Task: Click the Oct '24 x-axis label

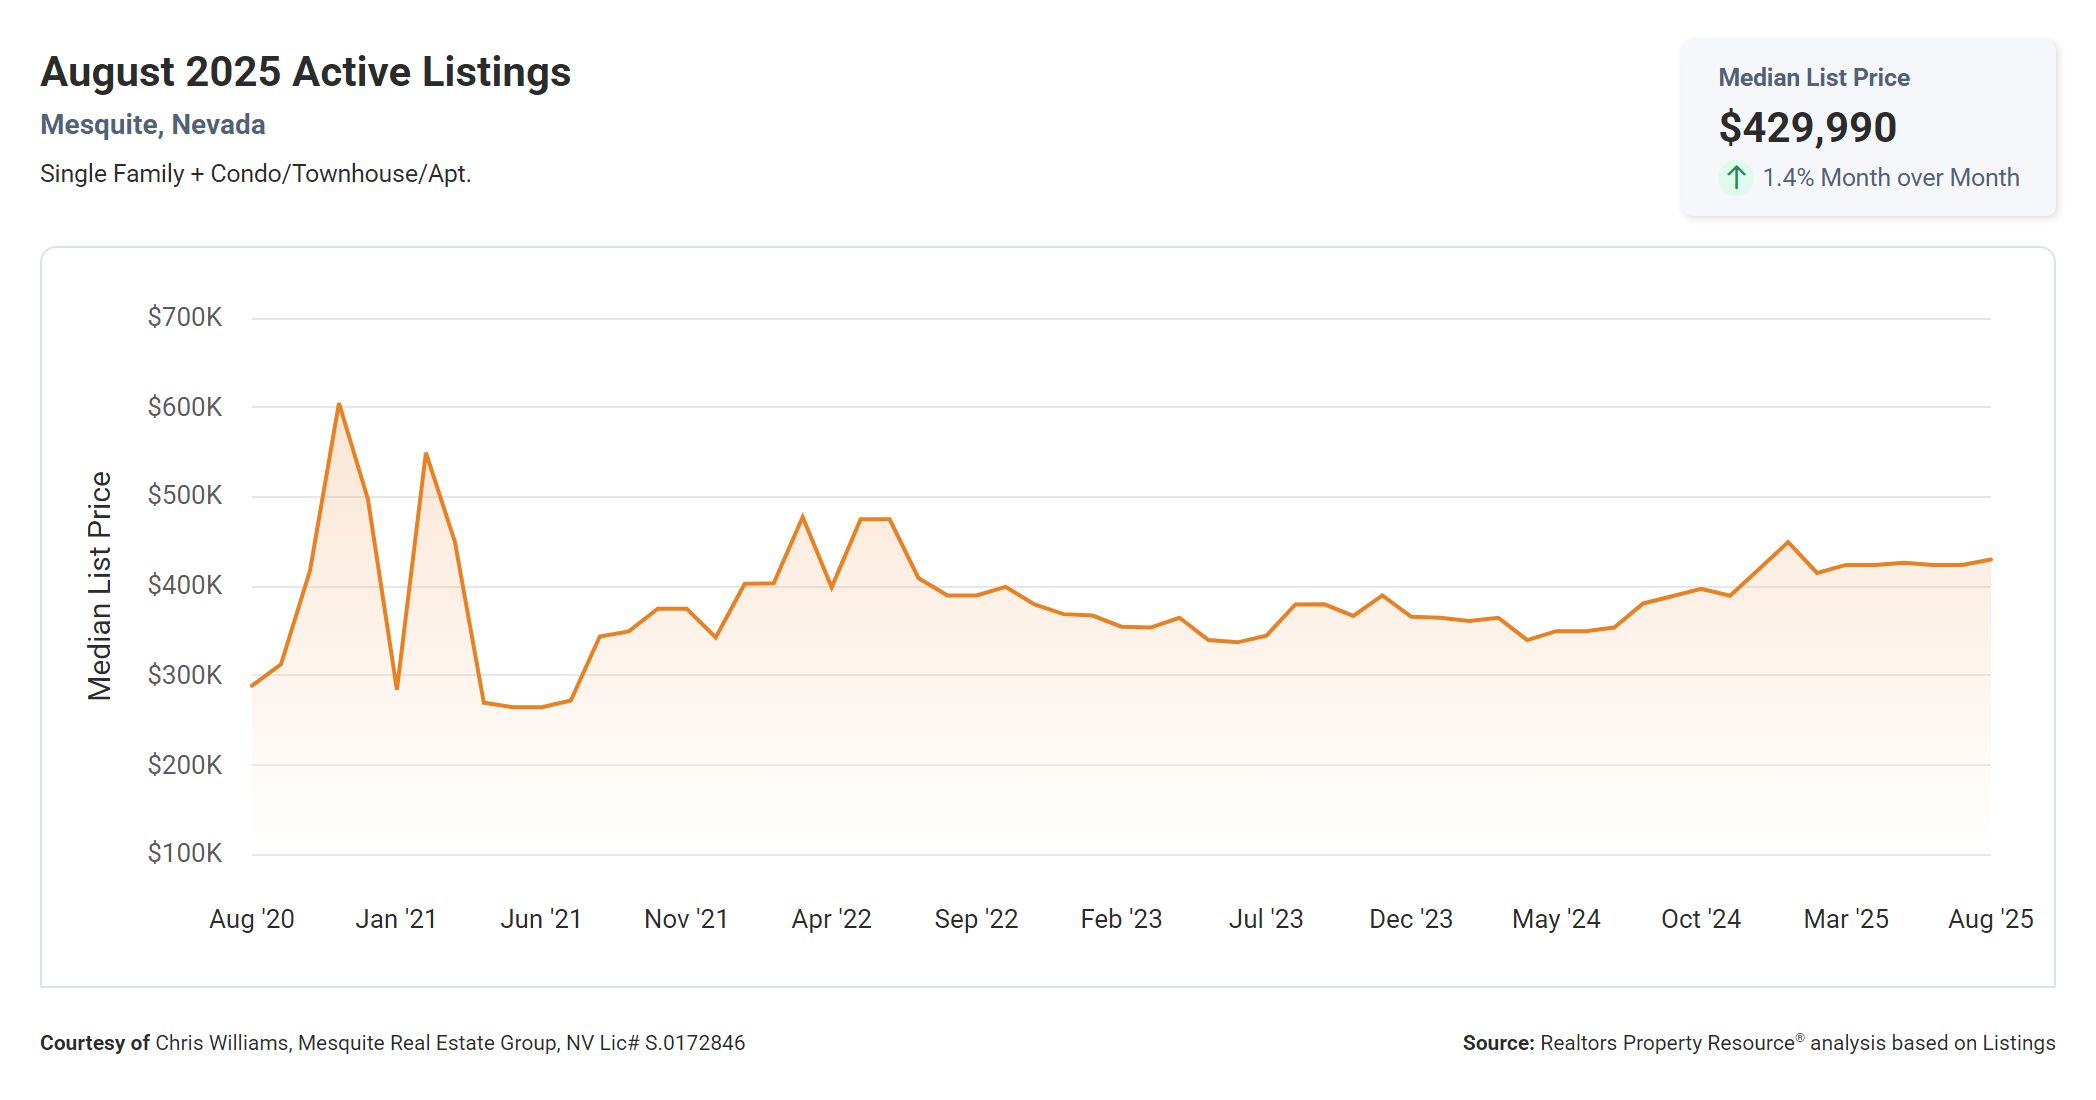Action: coord(1700,919)
